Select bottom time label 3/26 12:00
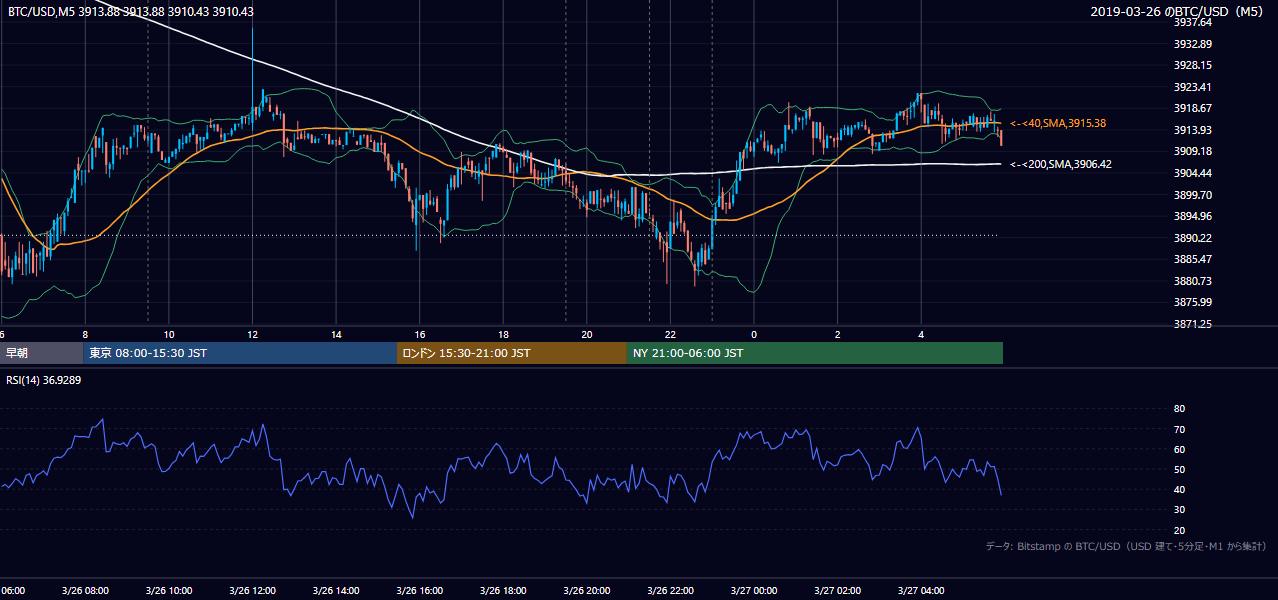This screenshot has width=1278, height=600. [253, 591]
